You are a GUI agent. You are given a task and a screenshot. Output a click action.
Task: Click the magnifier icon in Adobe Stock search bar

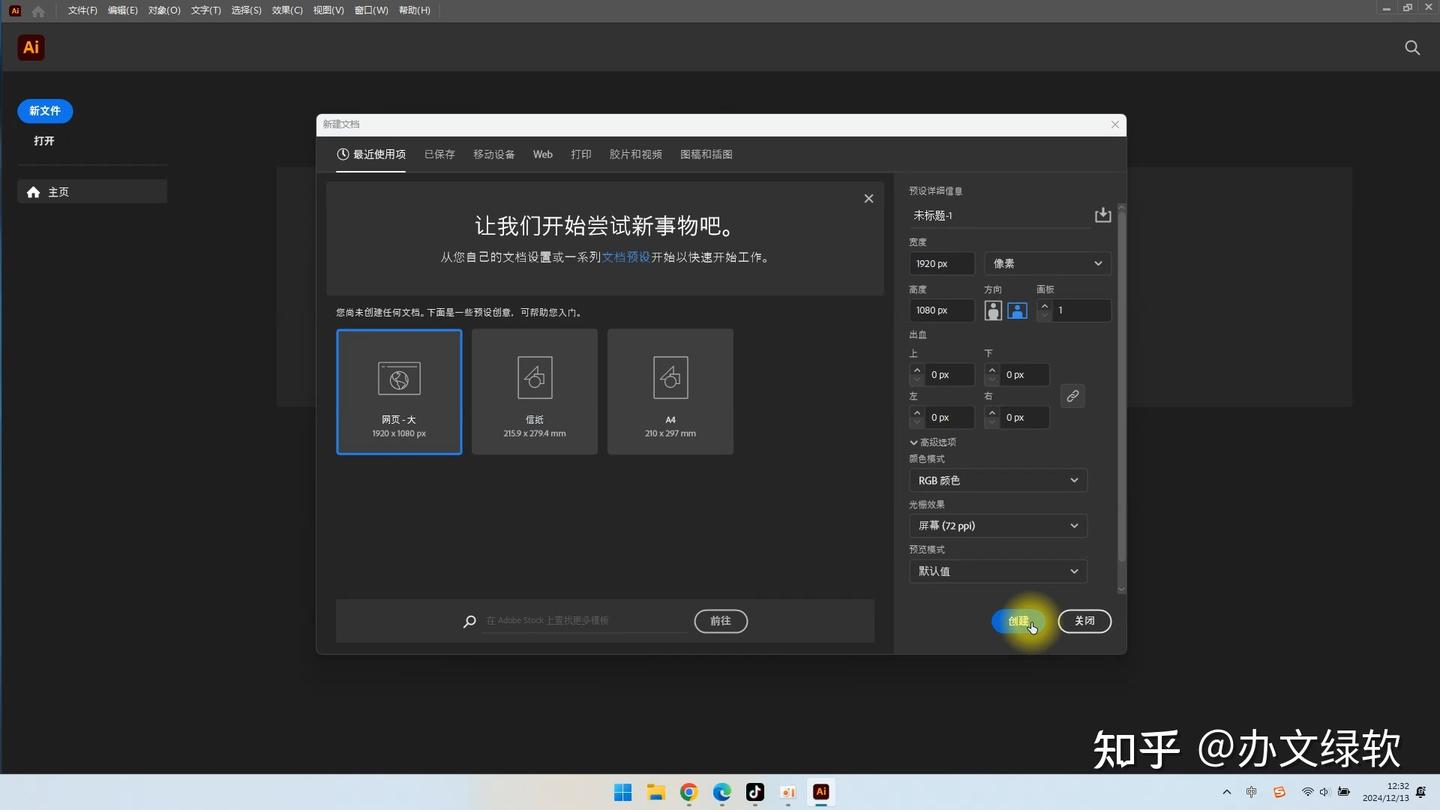pos(469,621)
